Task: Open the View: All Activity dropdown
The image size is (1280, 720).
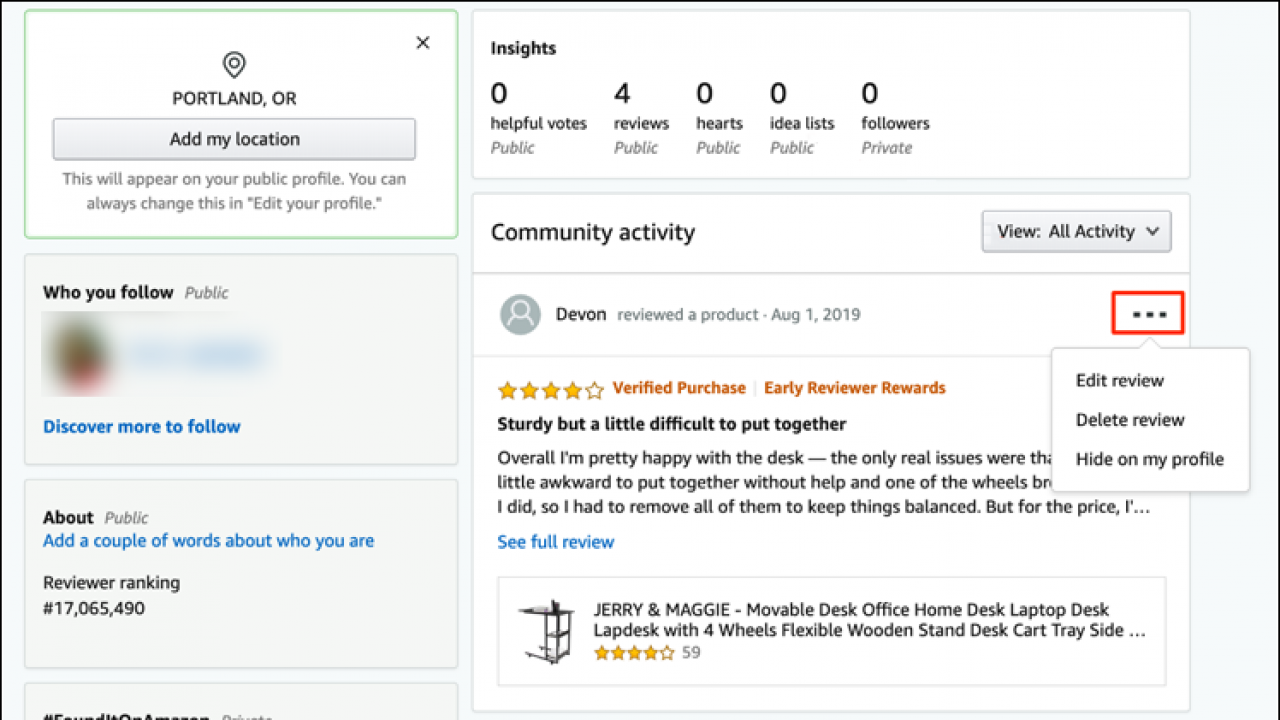Action: (1076, 231)
